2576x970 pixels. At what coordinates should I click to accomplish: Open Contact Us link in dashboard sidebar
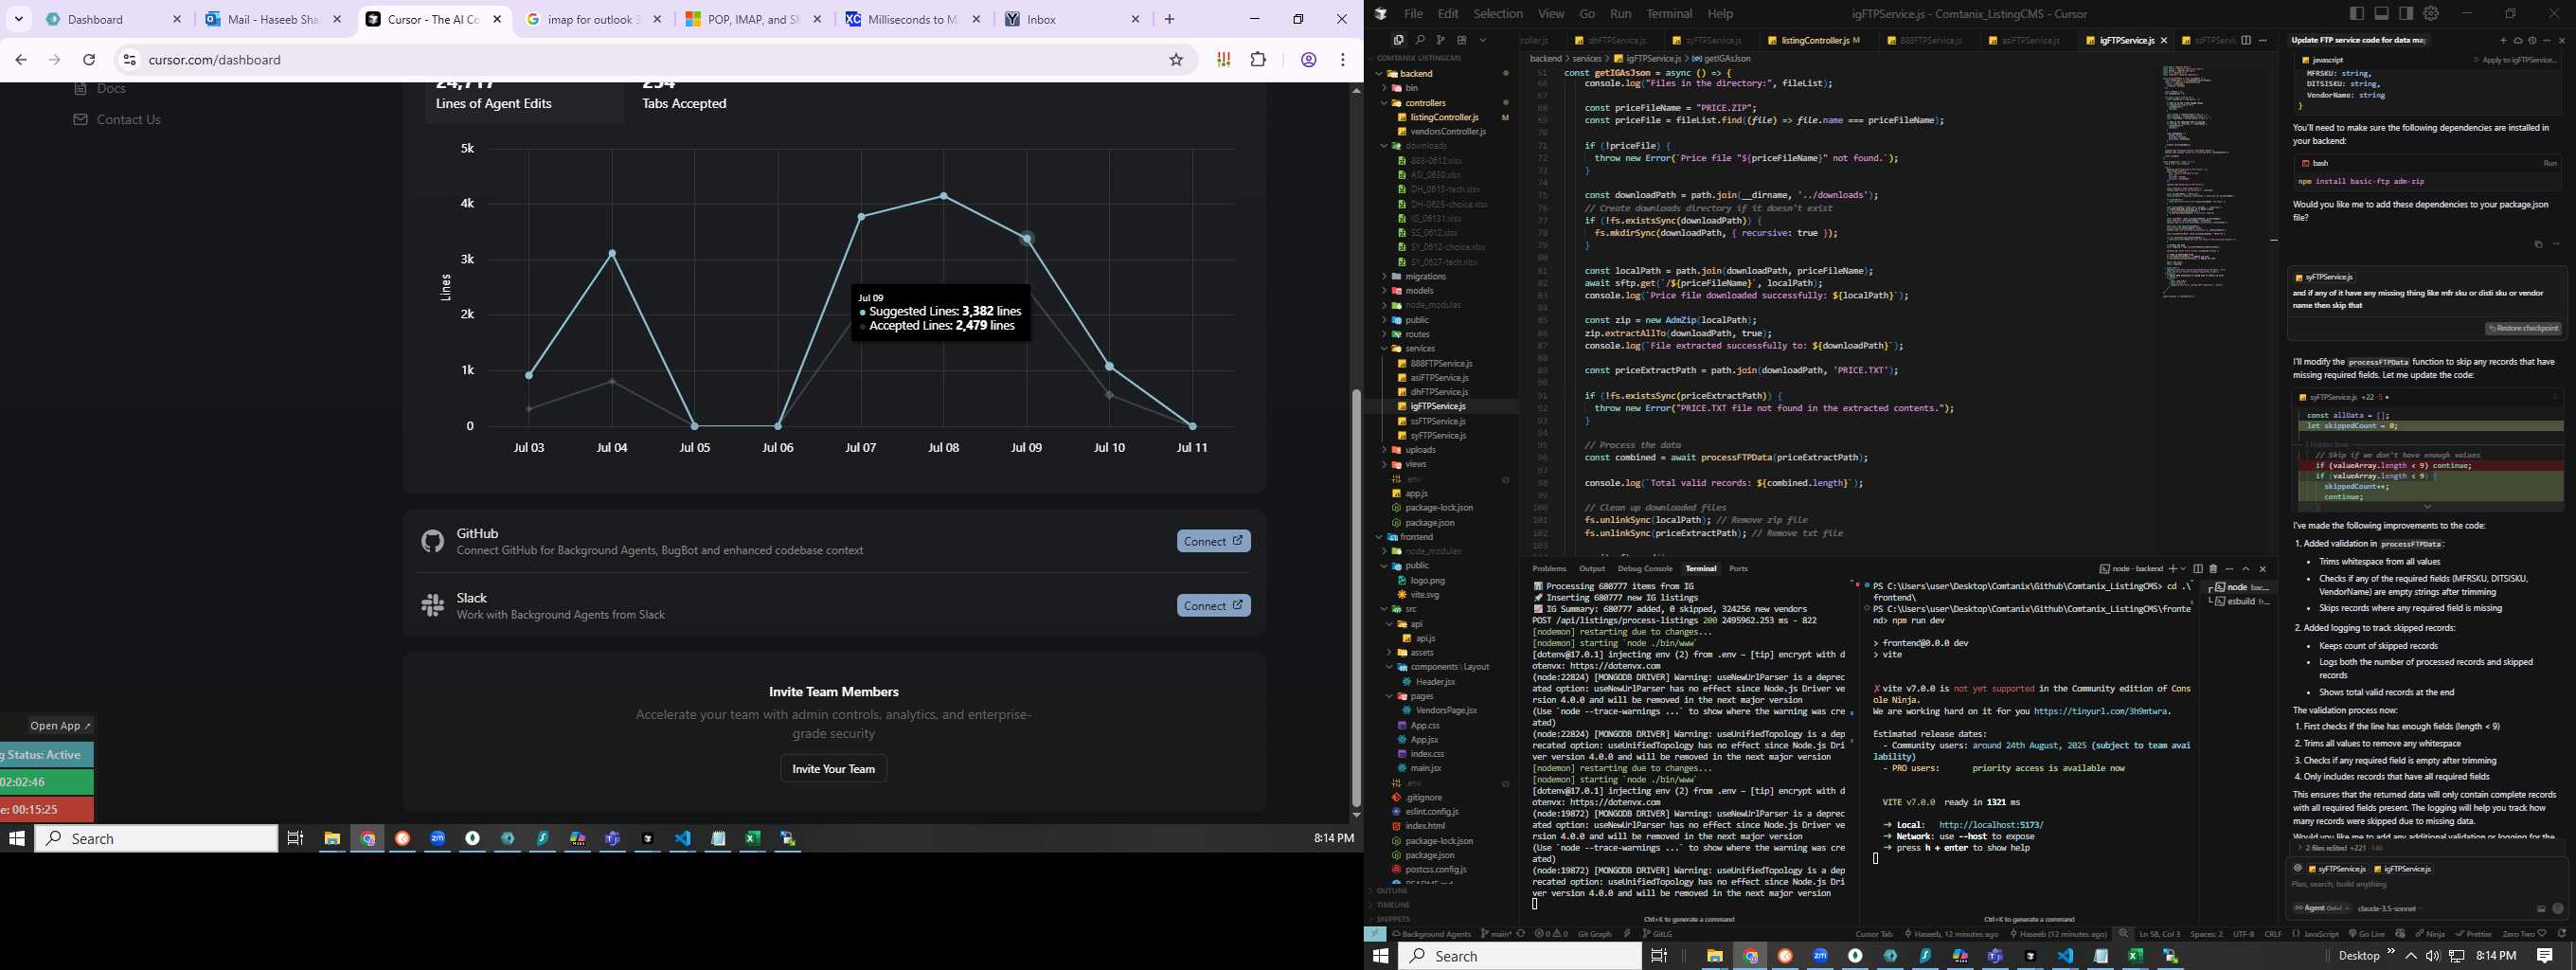coord(128,120)
